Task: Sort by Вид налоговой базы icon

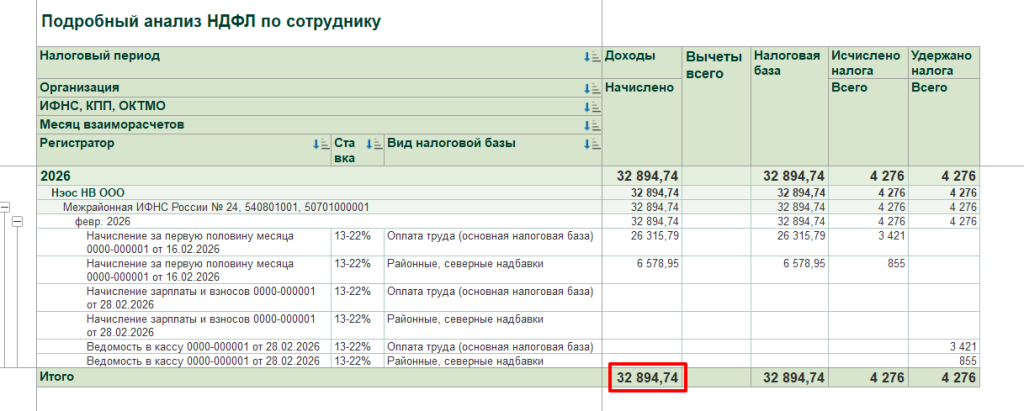Action: (590, 144)
